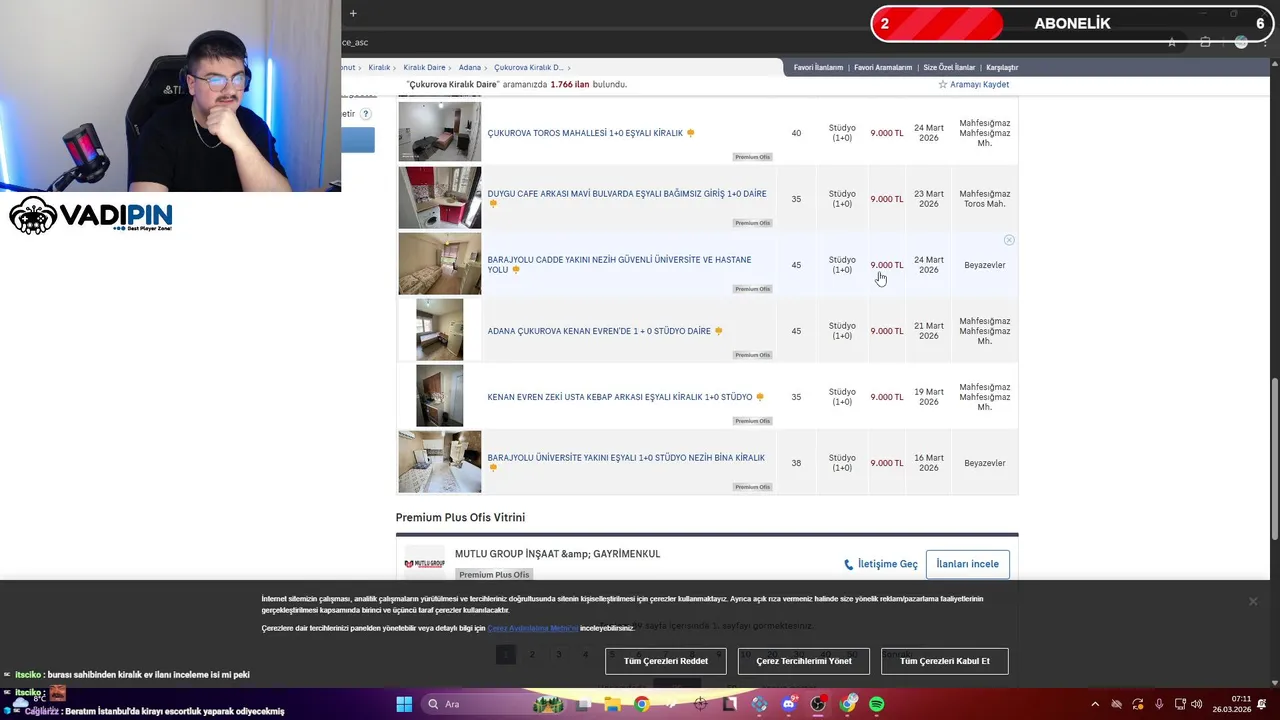
Task: Click İlanları İncele button
Action: click(x=967, y=564)
